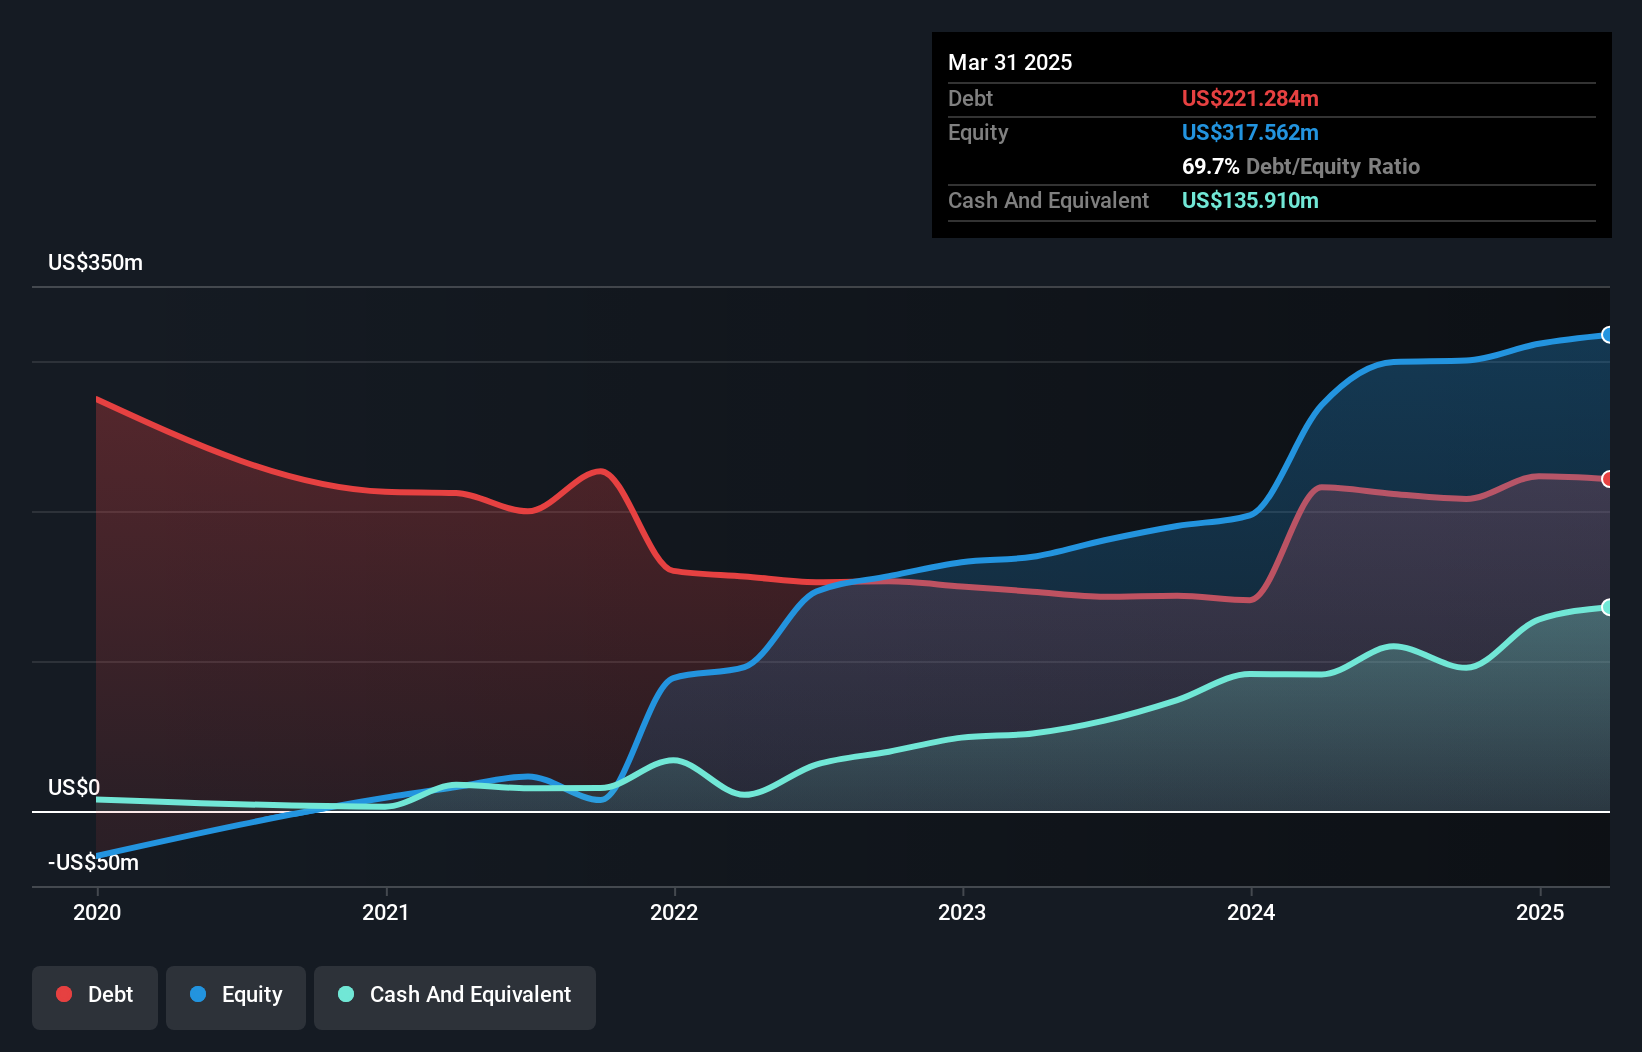Select the Debt endpoint marker on the chart
This screenshot has width=1642, height=1052.
[x=1607, y=479]
